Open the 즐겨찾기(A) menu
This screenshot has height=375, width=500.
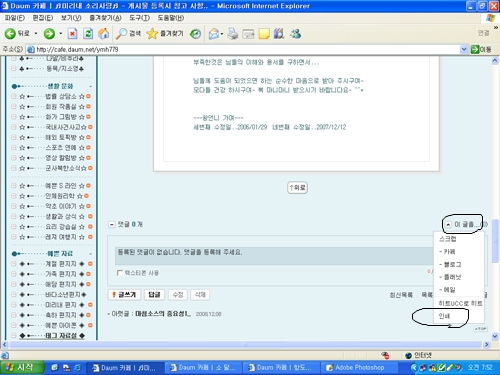click(x=105, y=18)
